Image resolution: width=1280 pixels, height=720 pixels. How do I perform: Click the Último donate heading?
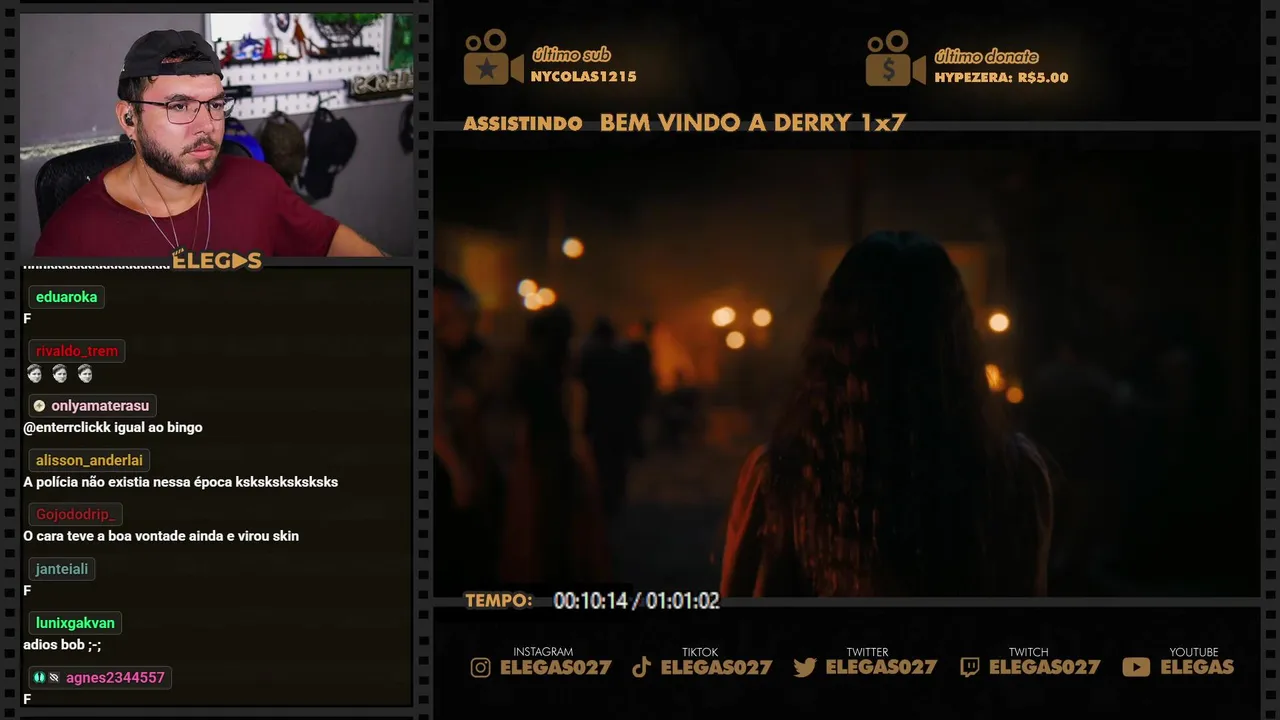(x=986, y=56)
